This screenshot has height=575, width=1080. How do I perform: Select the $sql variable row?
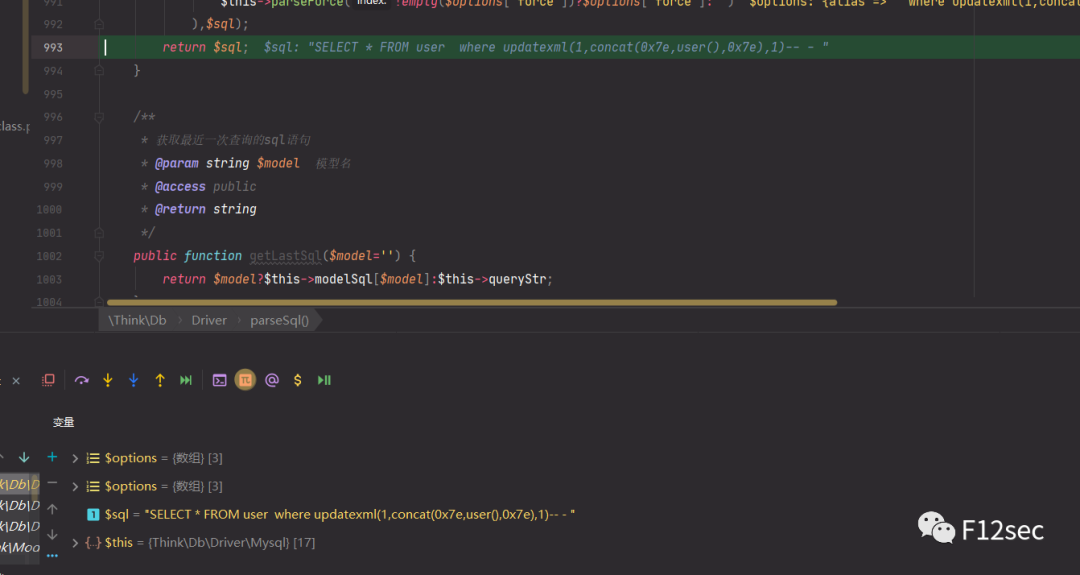click(x=331, y=514)
